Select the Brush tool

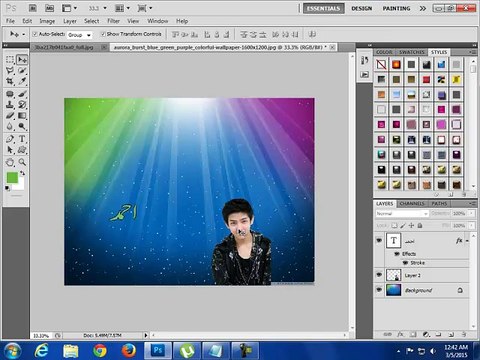(x=22, y=94)
